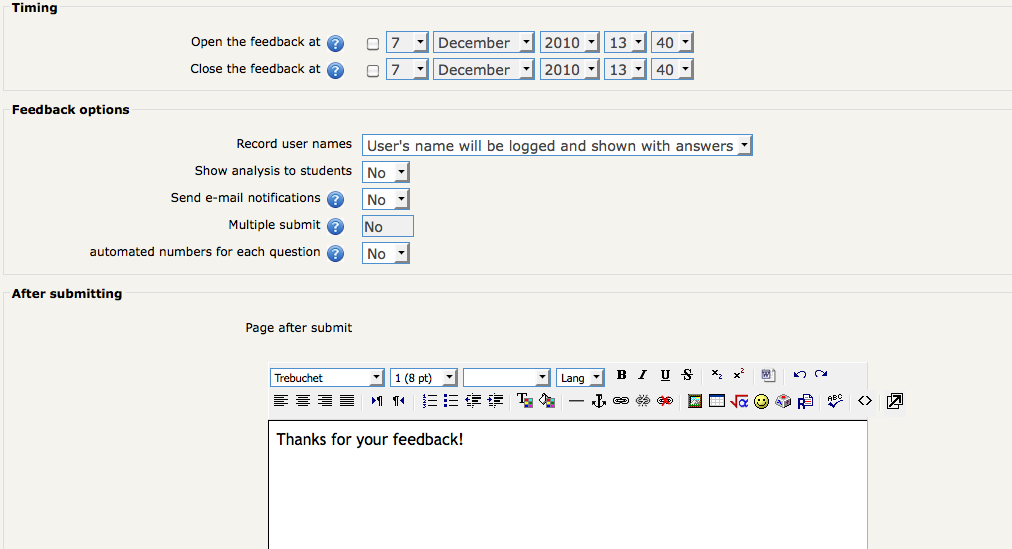Undo the last editor action
The width and height of the screenshot is (1012, 549).
(800, 375)
